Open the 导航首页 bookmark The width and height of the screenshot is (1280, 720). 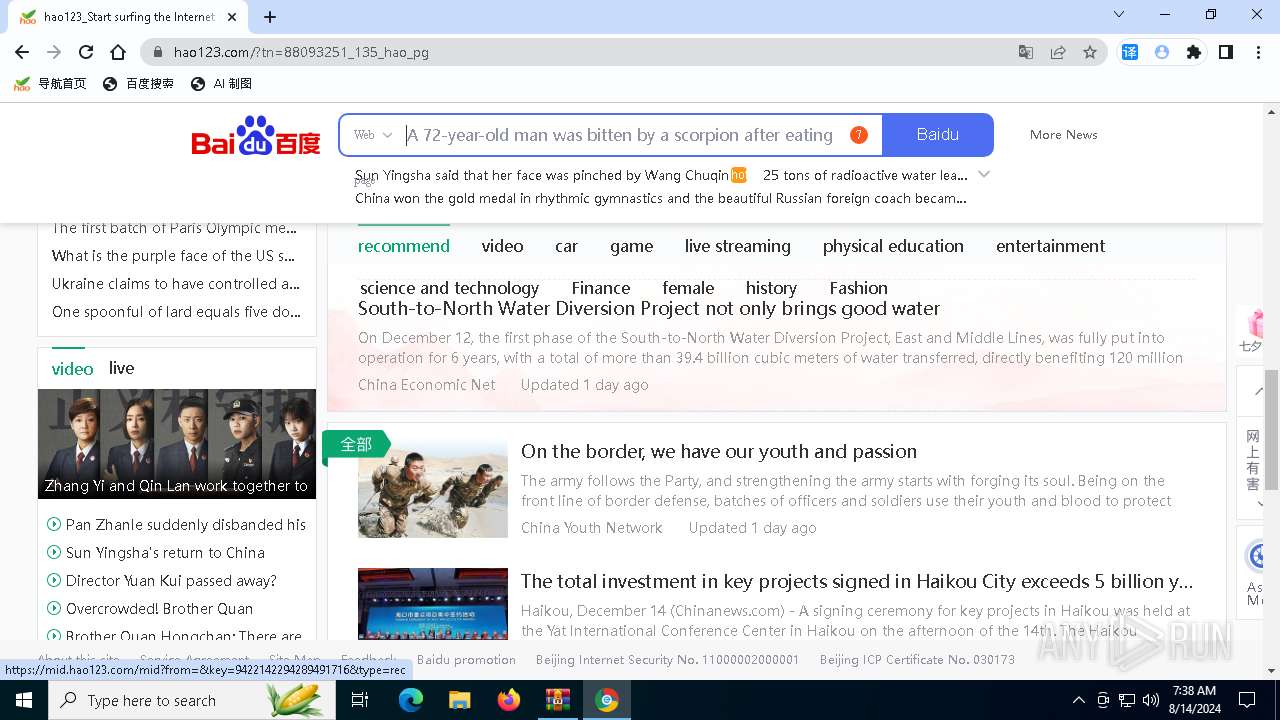(50, 84)
